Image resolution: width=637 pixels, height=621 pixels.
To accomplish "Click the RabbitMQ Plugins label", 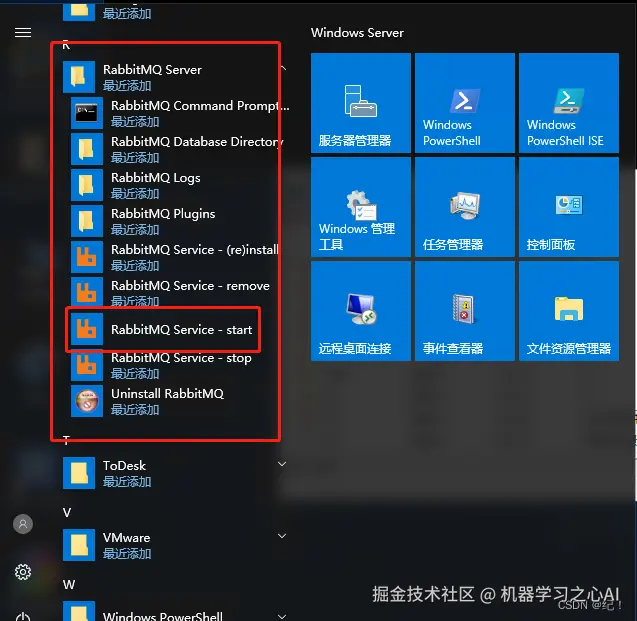I will [x=163, y=214].
